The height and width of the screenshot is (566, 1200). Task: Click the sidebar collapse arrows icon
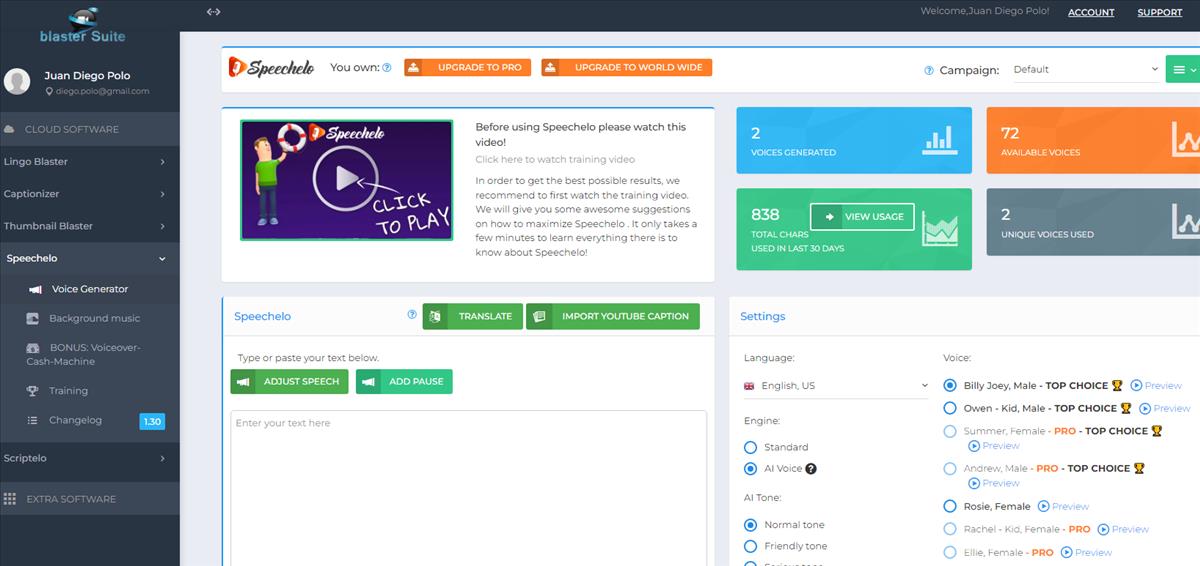[213, 12]
